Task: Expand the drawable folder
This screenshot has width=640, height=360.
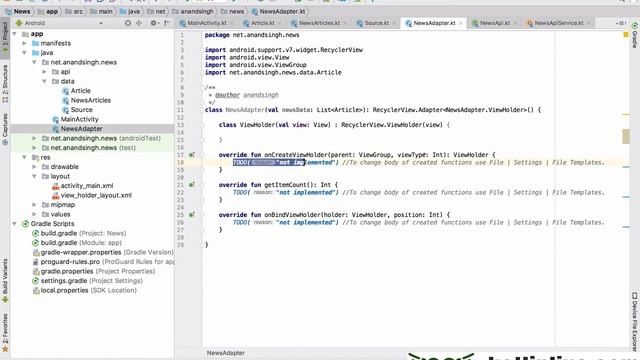Action: [35, 167]
